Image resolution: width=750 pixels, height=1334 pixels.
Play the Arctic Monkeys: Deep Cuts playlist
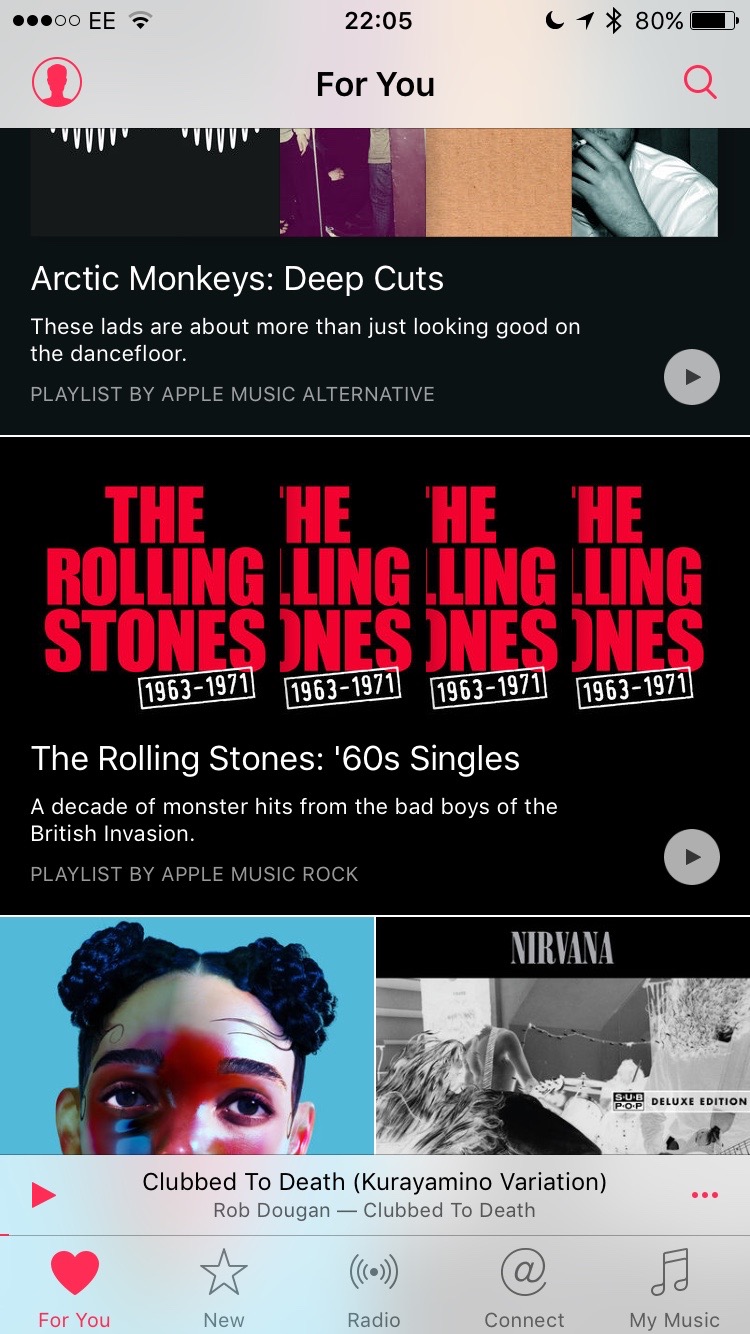tap(692, 377)
